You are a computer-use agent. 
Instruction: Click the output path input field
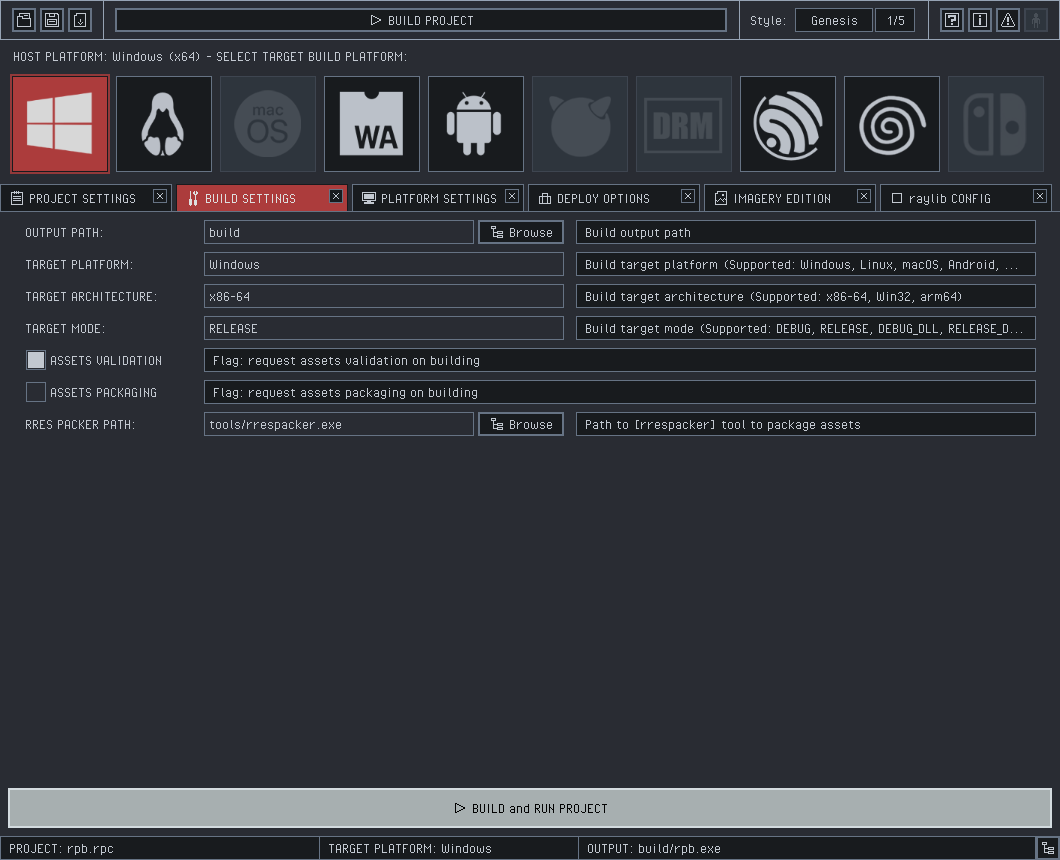coord(339,233)
